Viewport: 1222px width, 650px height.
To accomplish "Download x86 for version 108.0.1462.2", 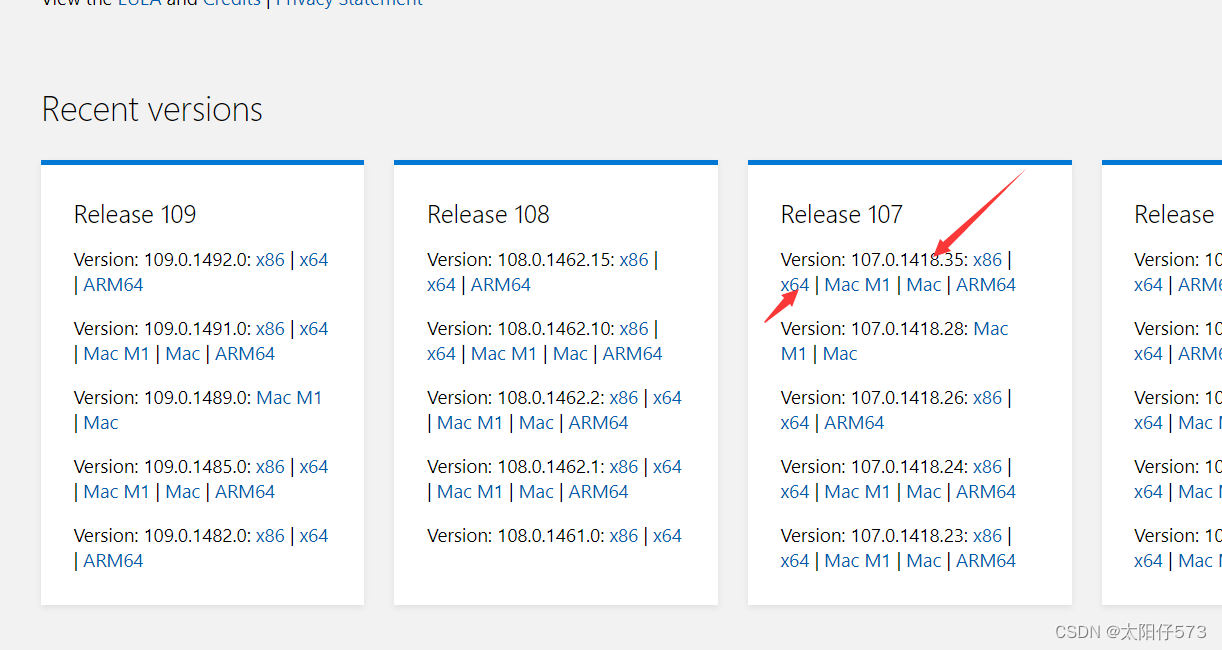I will pos(624,398).
